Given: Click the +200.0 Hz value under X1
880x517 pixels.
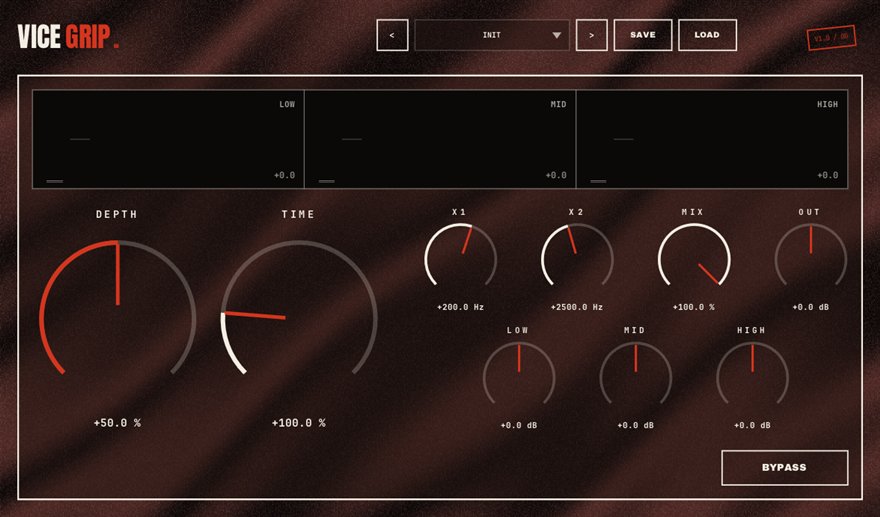Looking at the screenshot, I should pos(461,307).
